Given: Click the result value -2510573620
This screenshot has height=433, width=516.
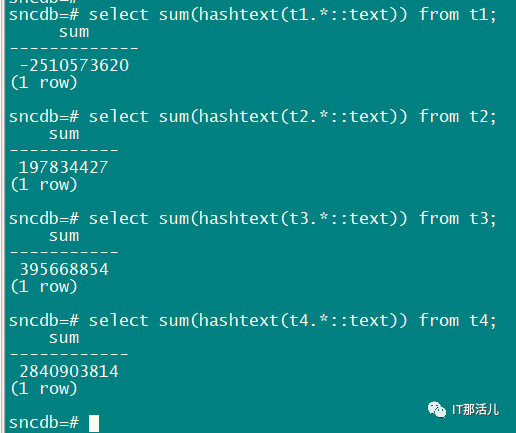Looking at the screenshot, I should pos(74,65).
